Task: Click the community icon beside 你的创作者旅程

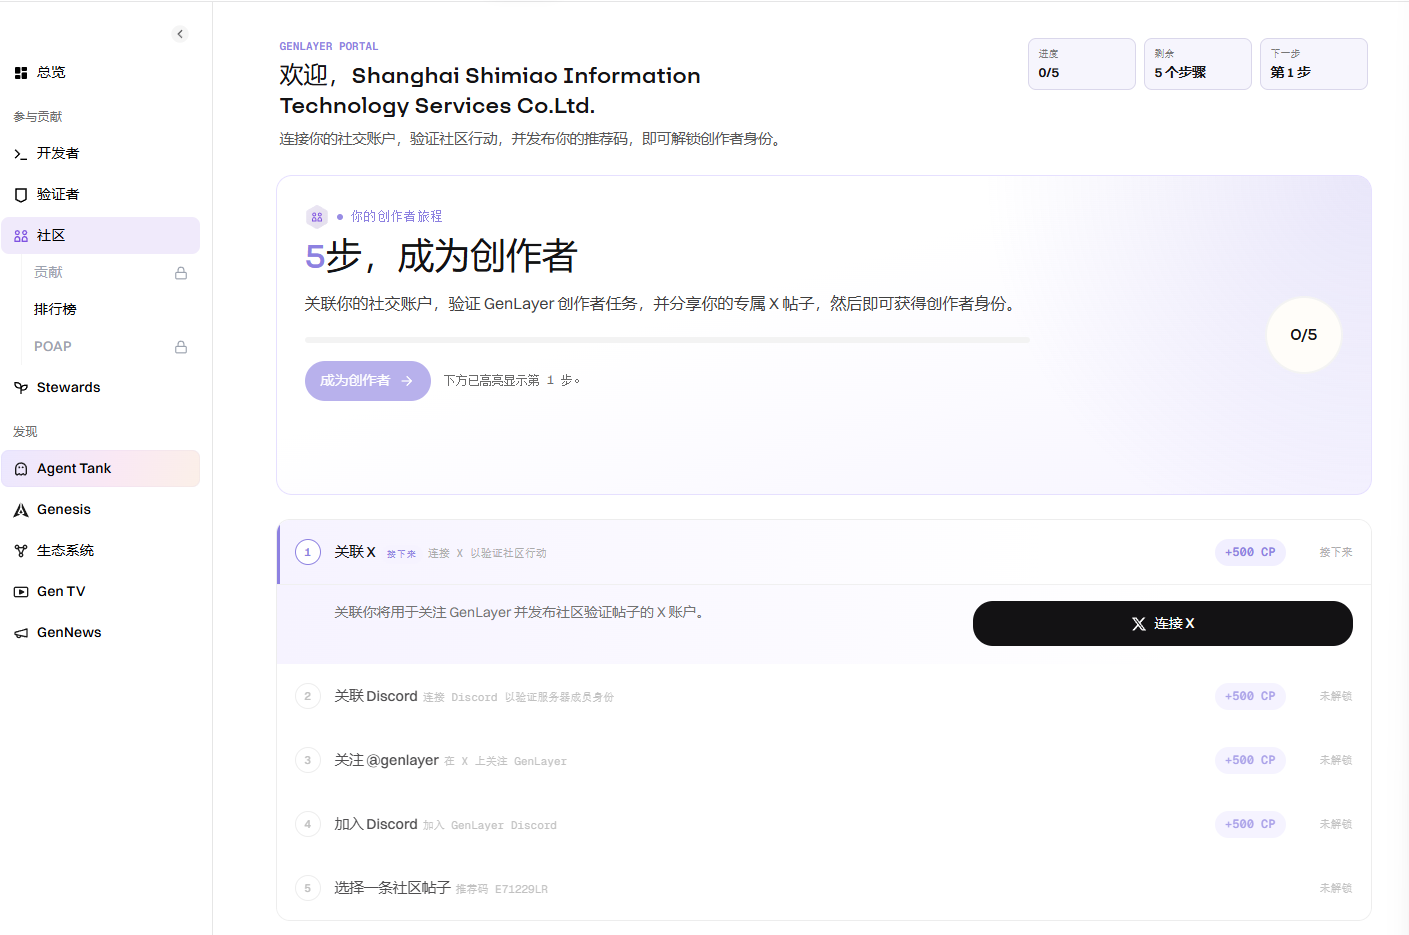Action: point(317,217)
